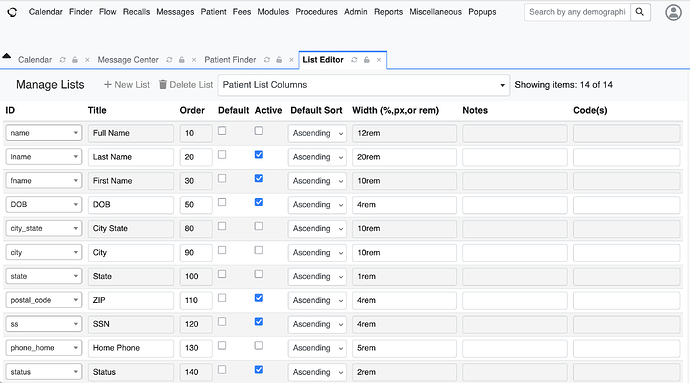Click the Title field containing Home Phone
Image resolution: width=690 pixels, height=383 pixels.
tap(131, 348)
